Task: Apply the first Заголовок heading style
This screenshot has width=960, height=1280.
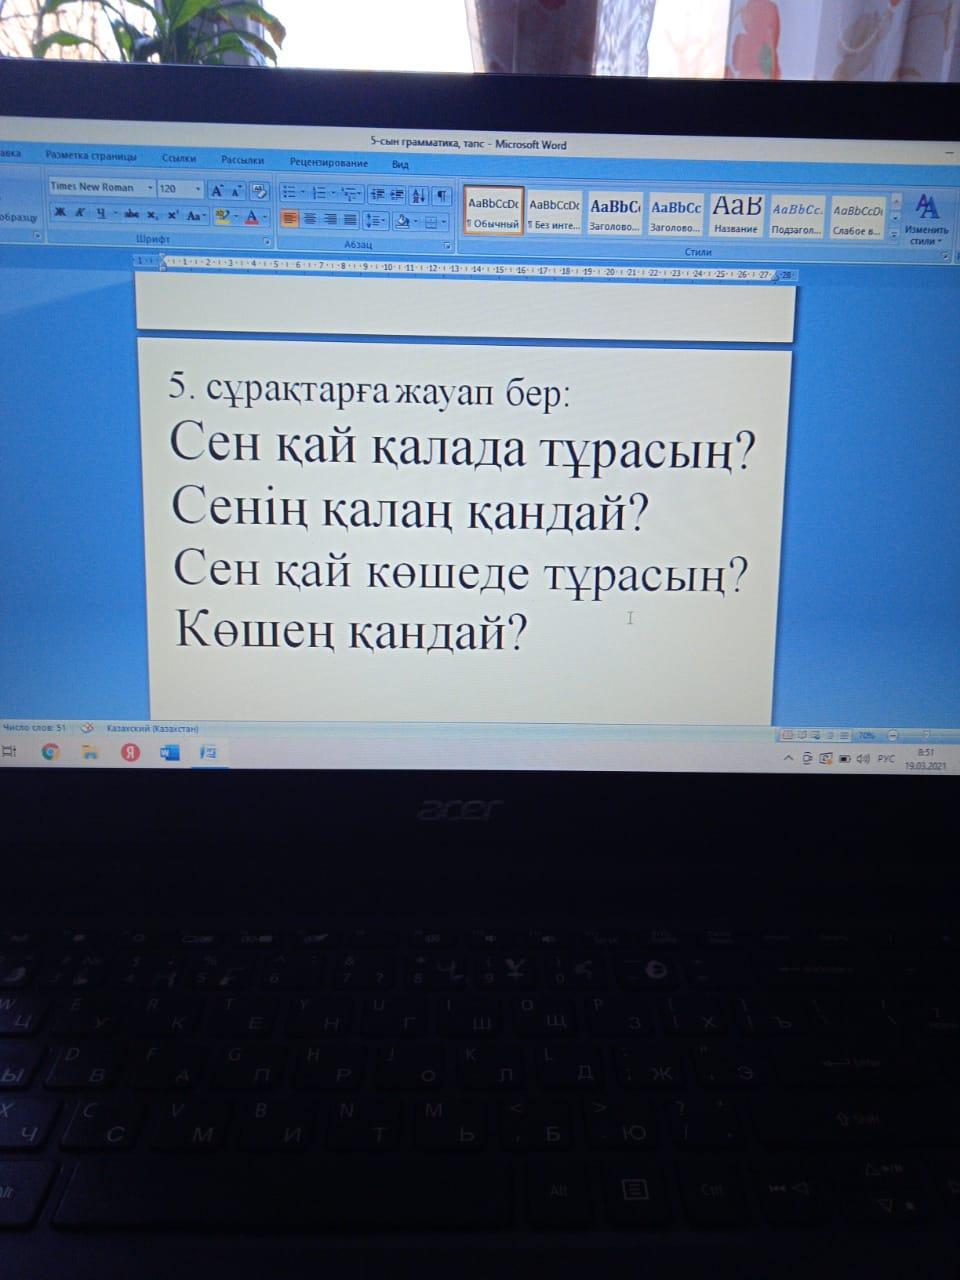Action: [x=615, y=215]
